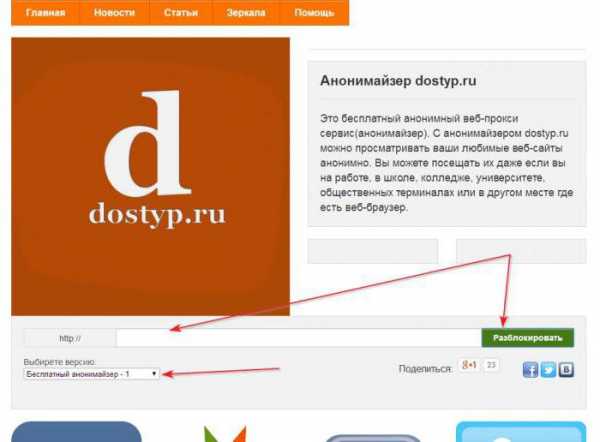
Task: Click the Facebook share icon
Action: (x=530, y=370)
